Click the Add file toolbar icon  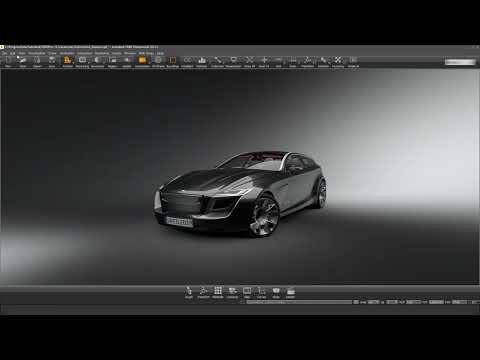pos(37,62)
